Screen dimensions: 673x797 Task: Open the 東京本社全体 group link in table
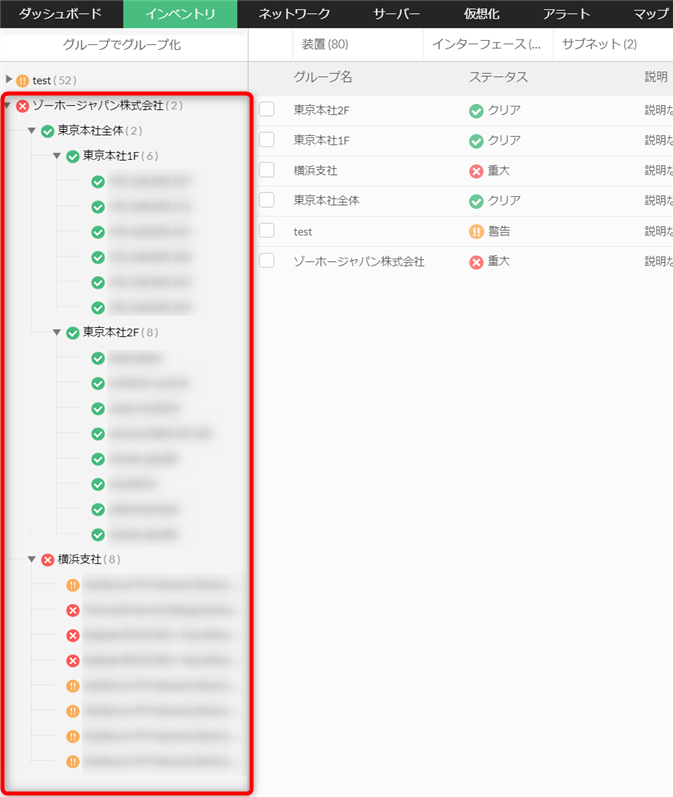[x=326, y=200]
